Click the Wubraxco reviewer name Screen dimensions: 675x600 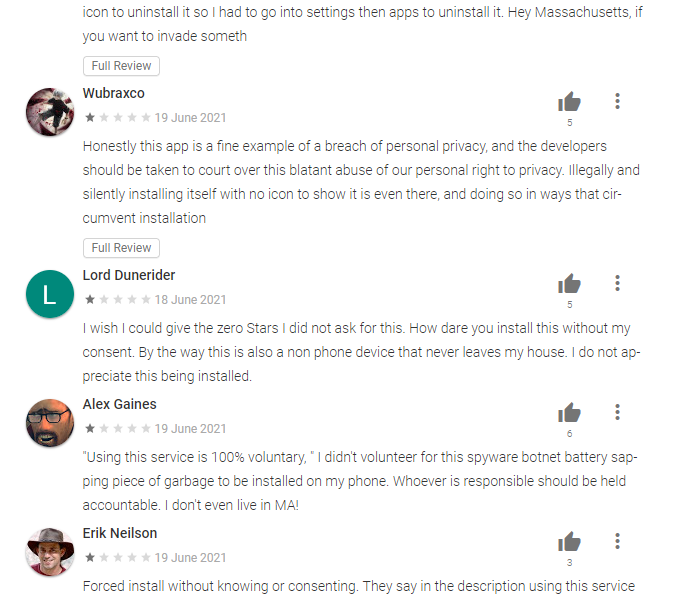[x=113, y=93]
